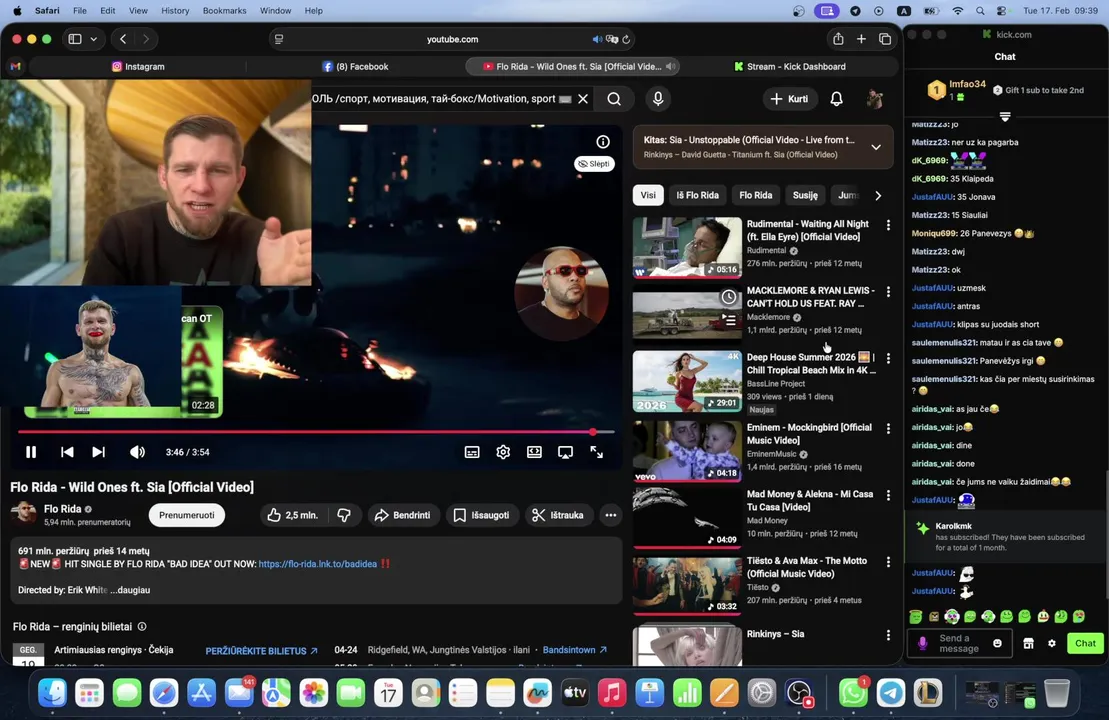Open video info card icon
This screenshot has width=1109, height=720.
click(603, 141)
